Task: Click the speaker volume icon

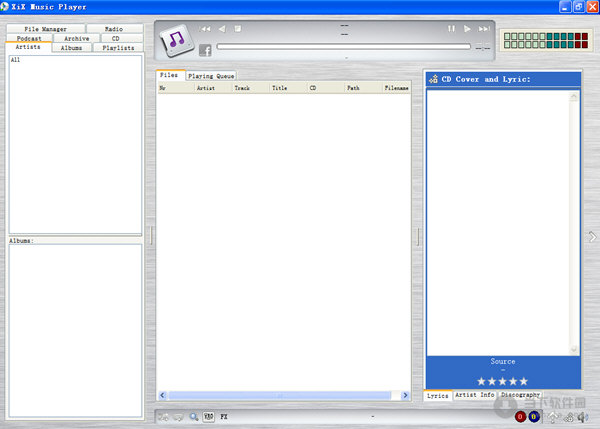Action: pyautogui.click(x=583, y=417)
